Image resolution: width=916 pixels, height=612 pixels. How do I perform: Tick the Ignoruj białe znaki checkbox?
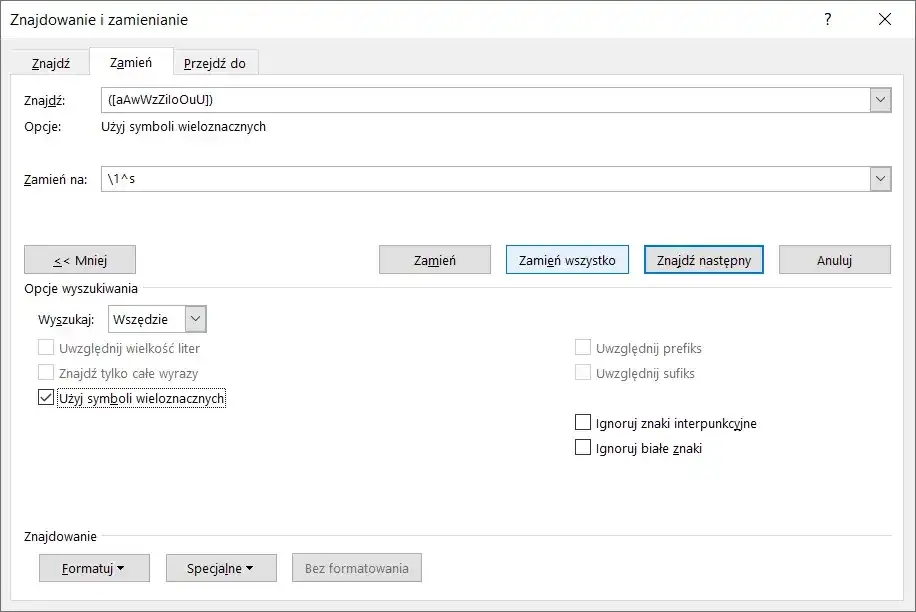[583, 448]
